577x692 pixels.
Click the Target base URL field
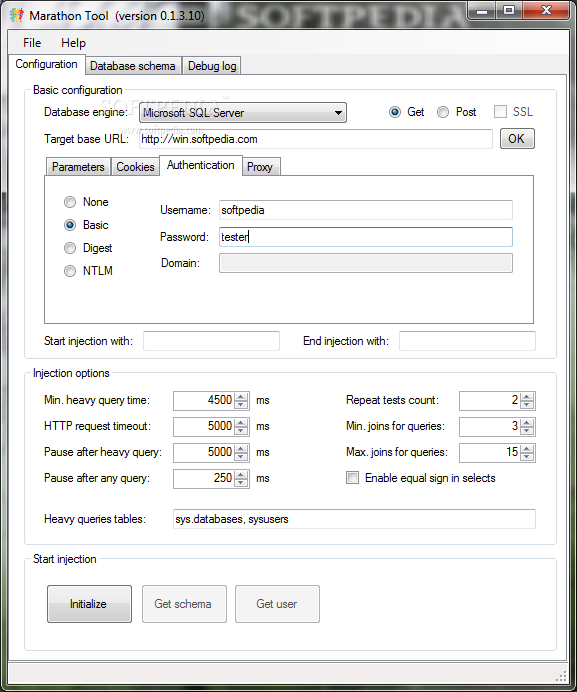click(x=316, y=139)
